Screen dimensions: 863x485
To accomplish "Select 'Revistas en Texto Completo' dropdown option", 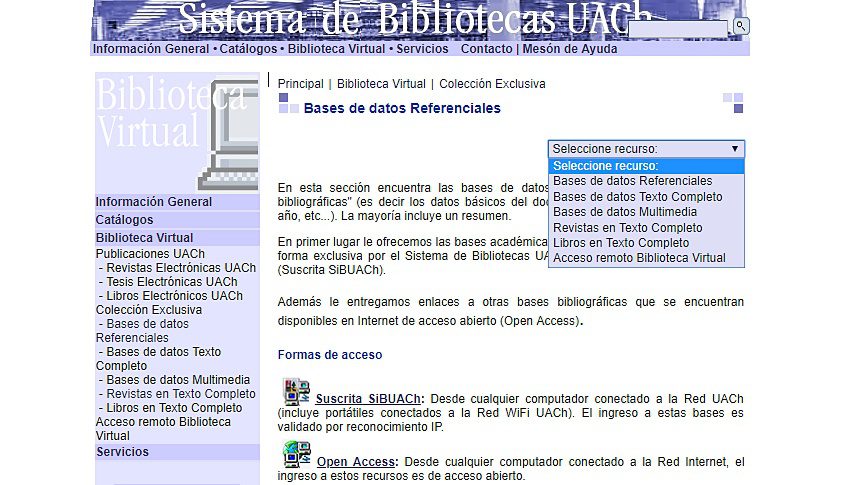I will (646, 227).
